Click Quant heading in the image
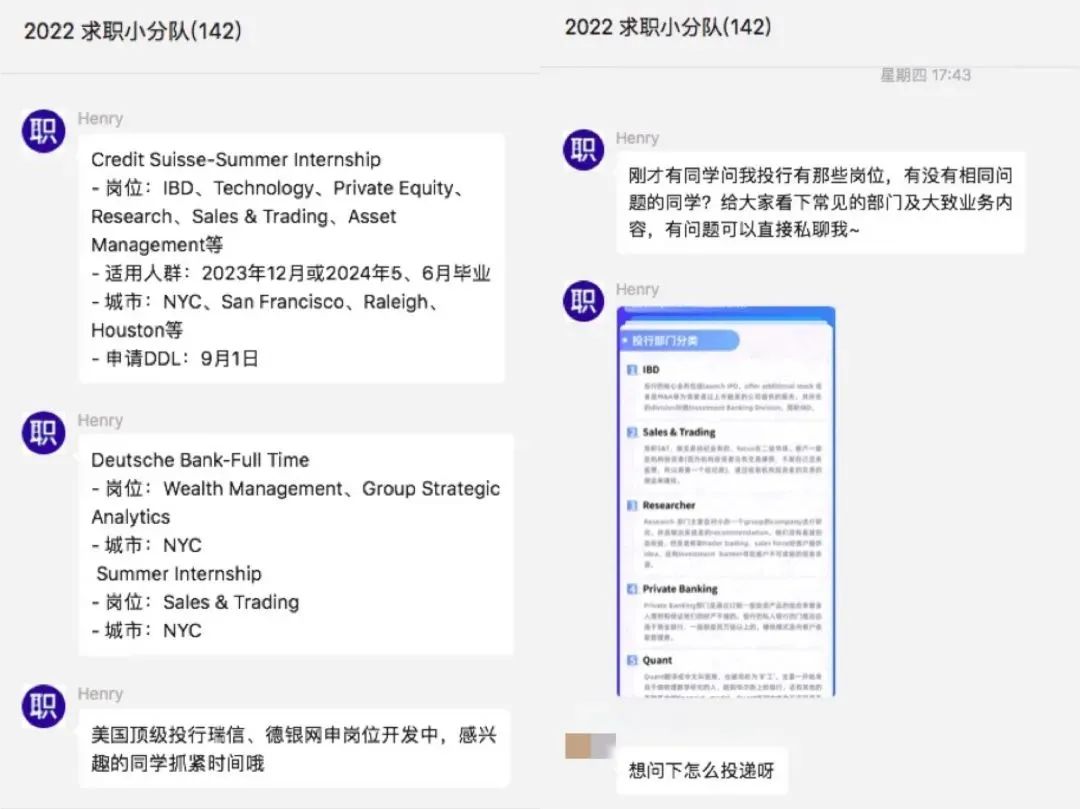 [x=656, y=660]
